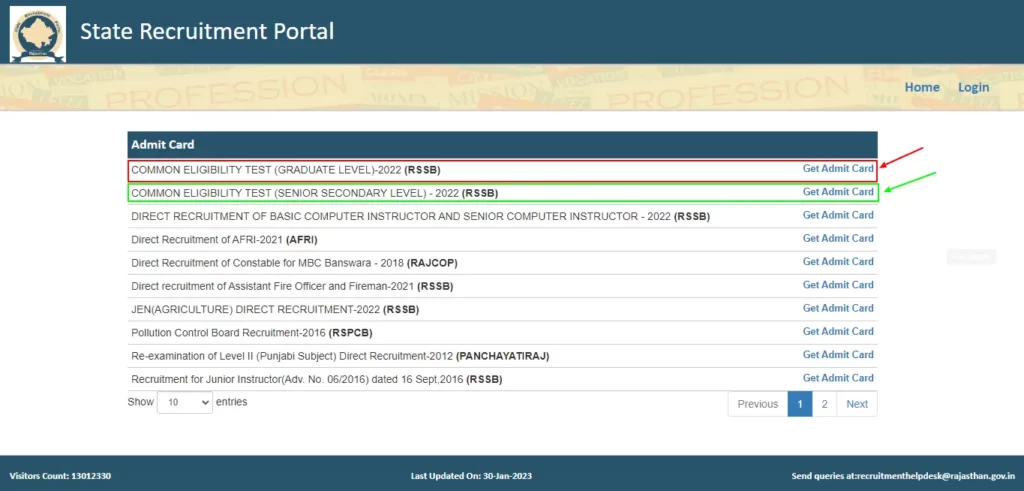Click the Admit Card table header
Screen dimensions: 1024x491
coord(502,145)
